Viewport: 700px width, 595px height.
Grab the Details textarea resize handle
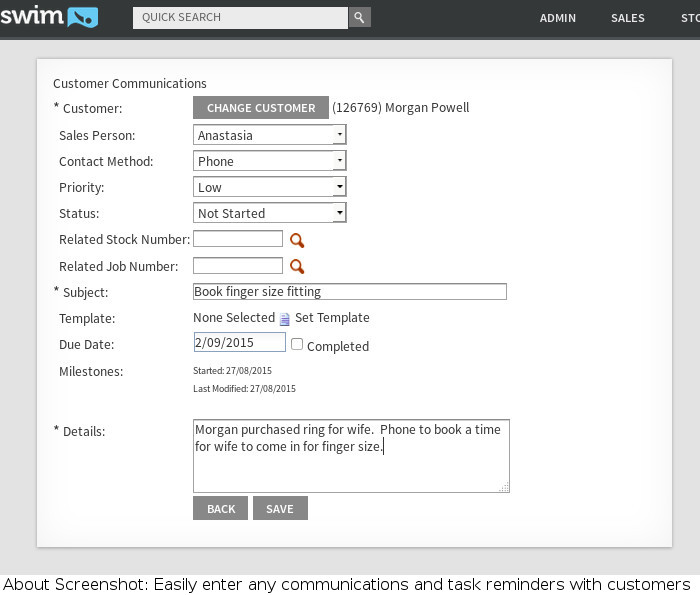click(505, 488)
